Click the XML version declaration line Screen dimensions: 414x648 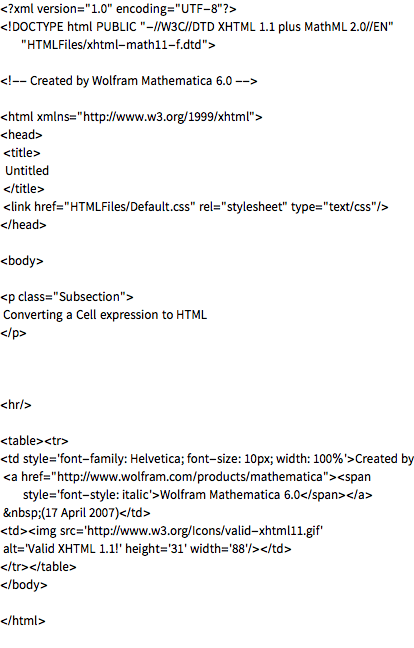point(119,9)
